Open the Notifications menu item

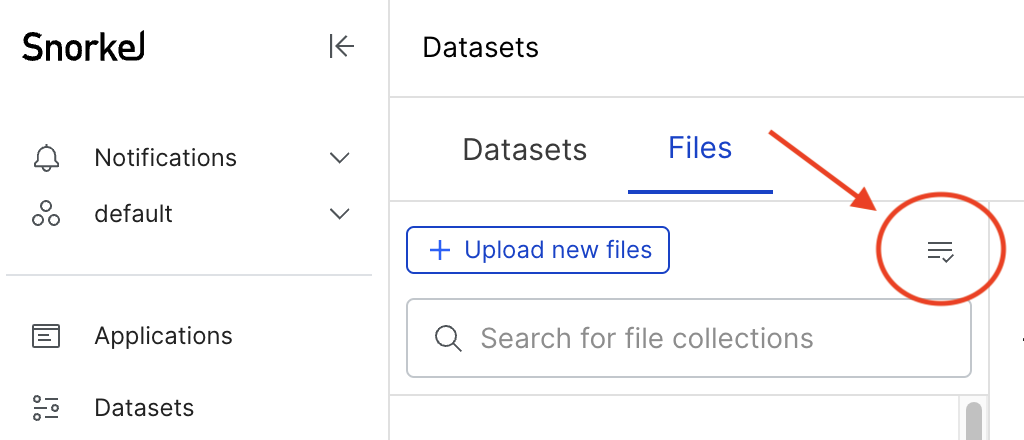pyautogui.click(x=191, y=157)
